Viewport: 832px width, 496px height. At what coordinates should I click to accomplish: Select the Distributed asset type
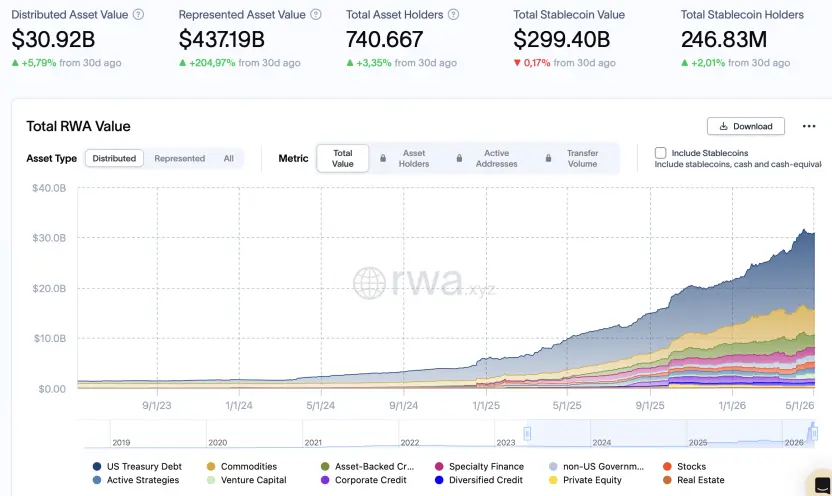click(114, 158)
